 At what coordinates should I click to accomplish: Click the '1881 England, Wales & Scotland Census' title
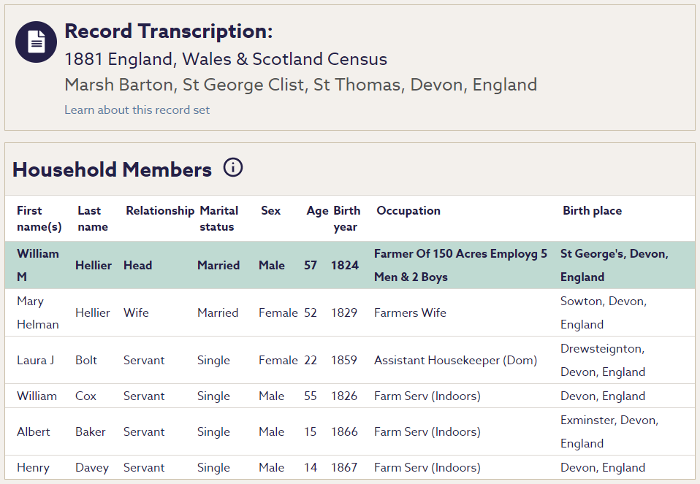point(225,59)
